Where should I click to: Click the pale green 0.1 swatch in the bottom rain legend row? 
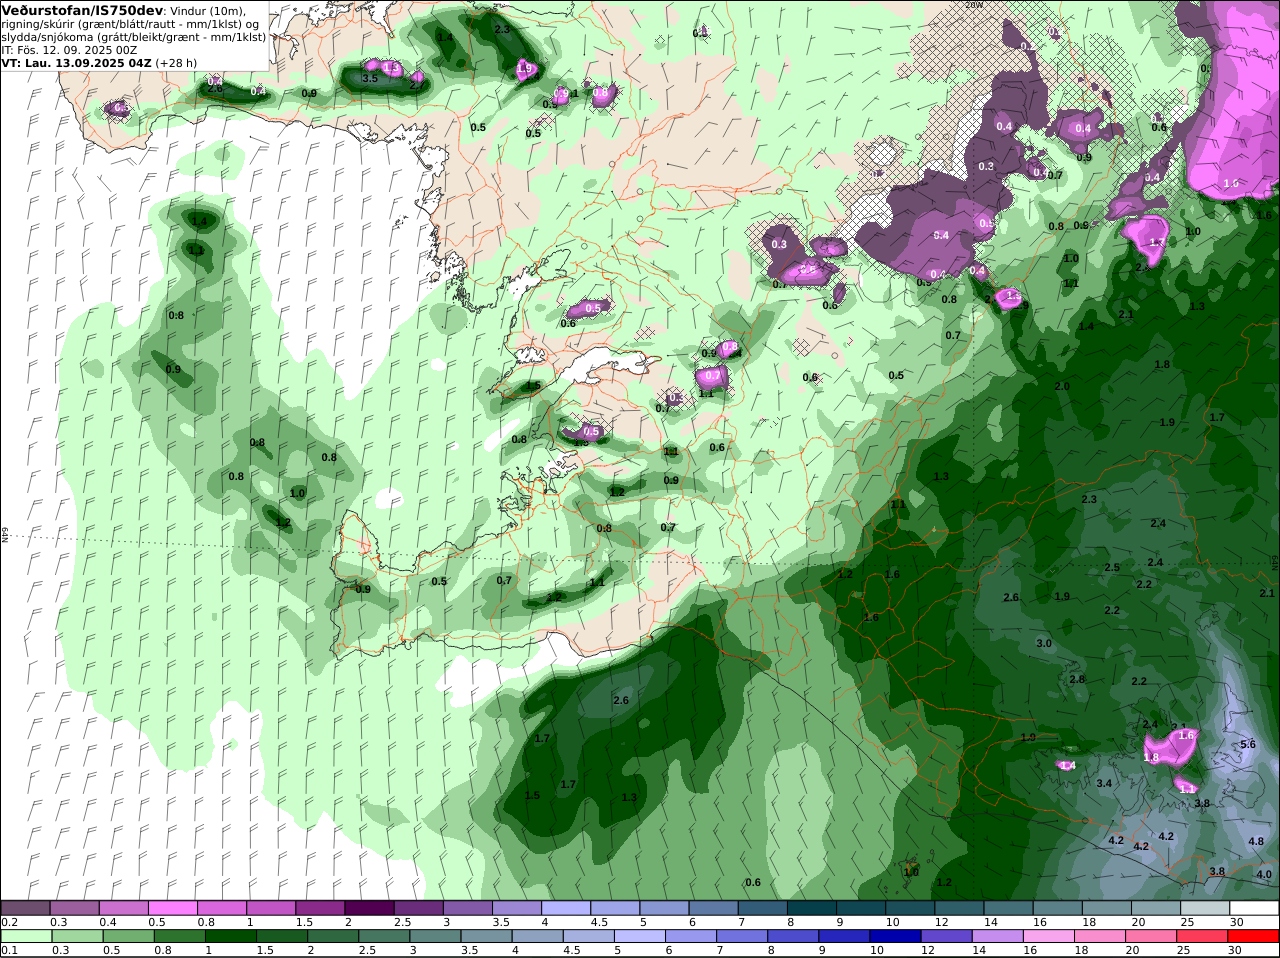pos(26,936)
